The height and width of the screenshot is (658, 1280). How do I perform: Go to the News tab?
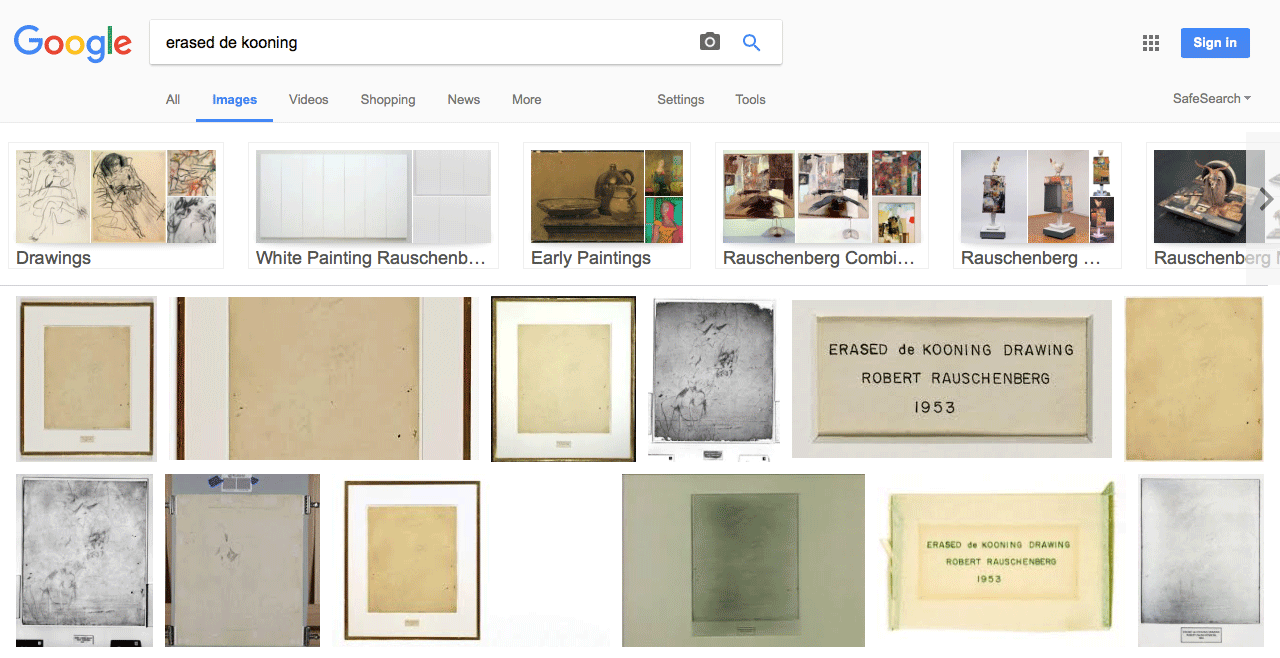click(x=464, y=99)
